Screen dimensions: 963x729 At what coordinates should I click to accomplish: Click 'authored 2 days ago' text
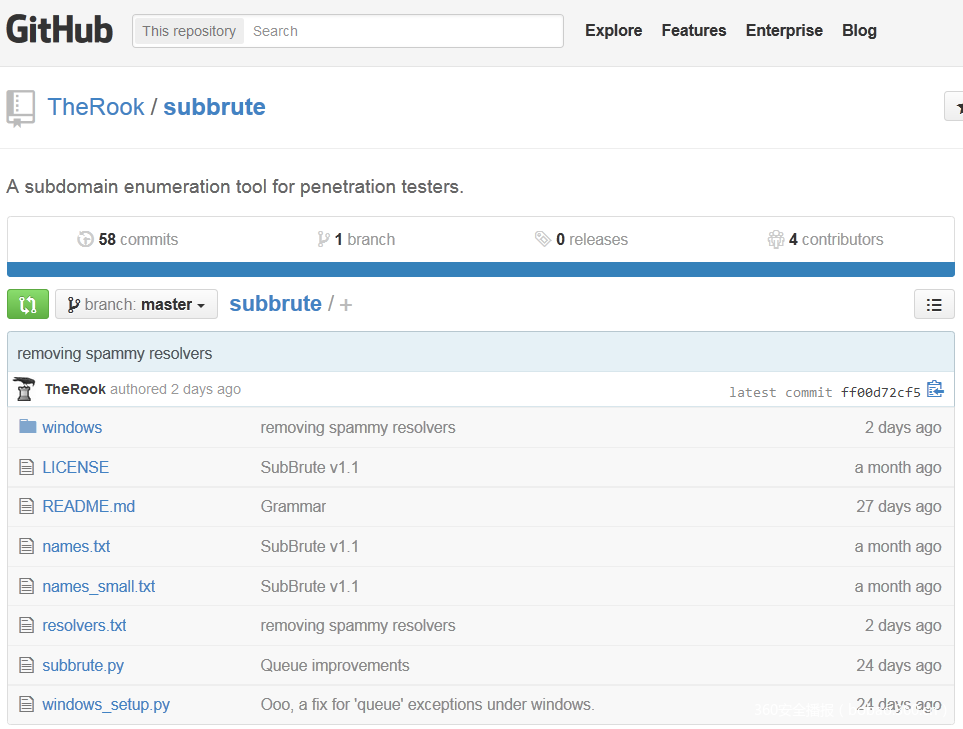(175, 389)
